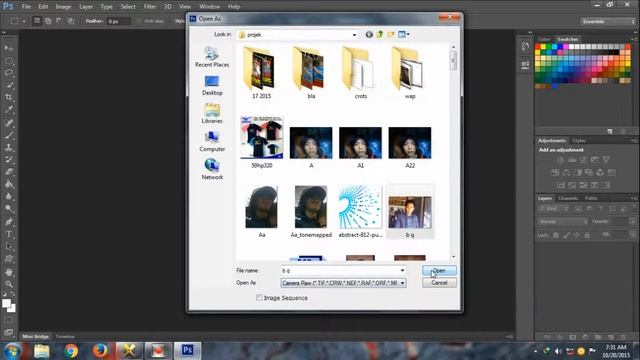Image resolution: width=640 pixels, height=360 pixels.
Task: Go up one folder level in dialog
Action: tap(380, 35)
